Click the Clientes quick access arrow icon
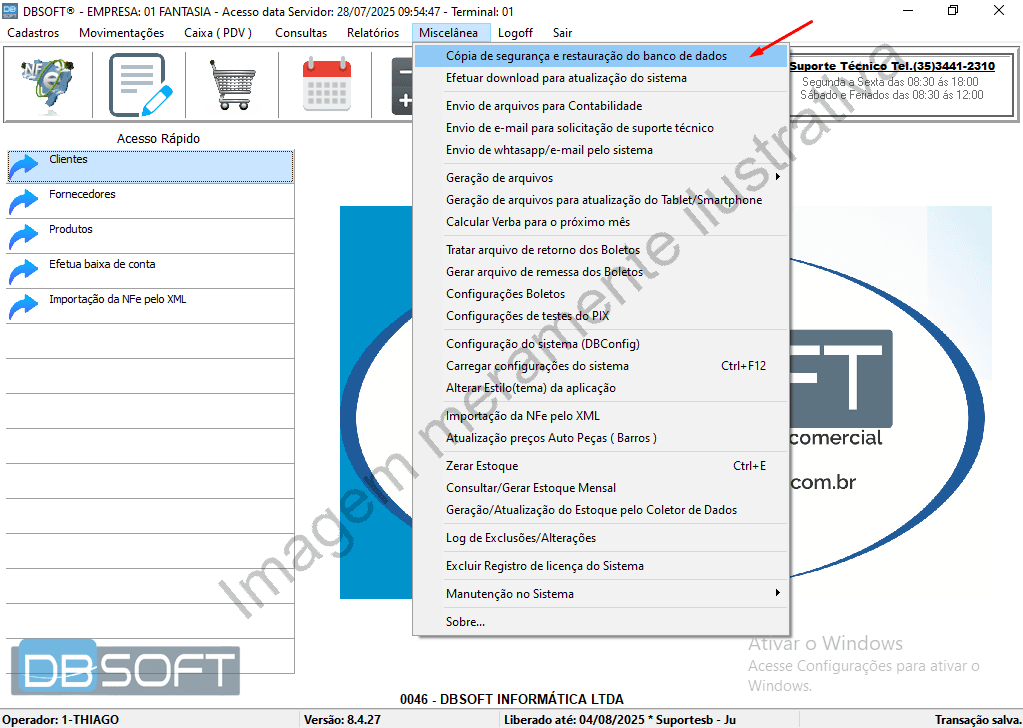1023x728 pixels. point(24,157)
